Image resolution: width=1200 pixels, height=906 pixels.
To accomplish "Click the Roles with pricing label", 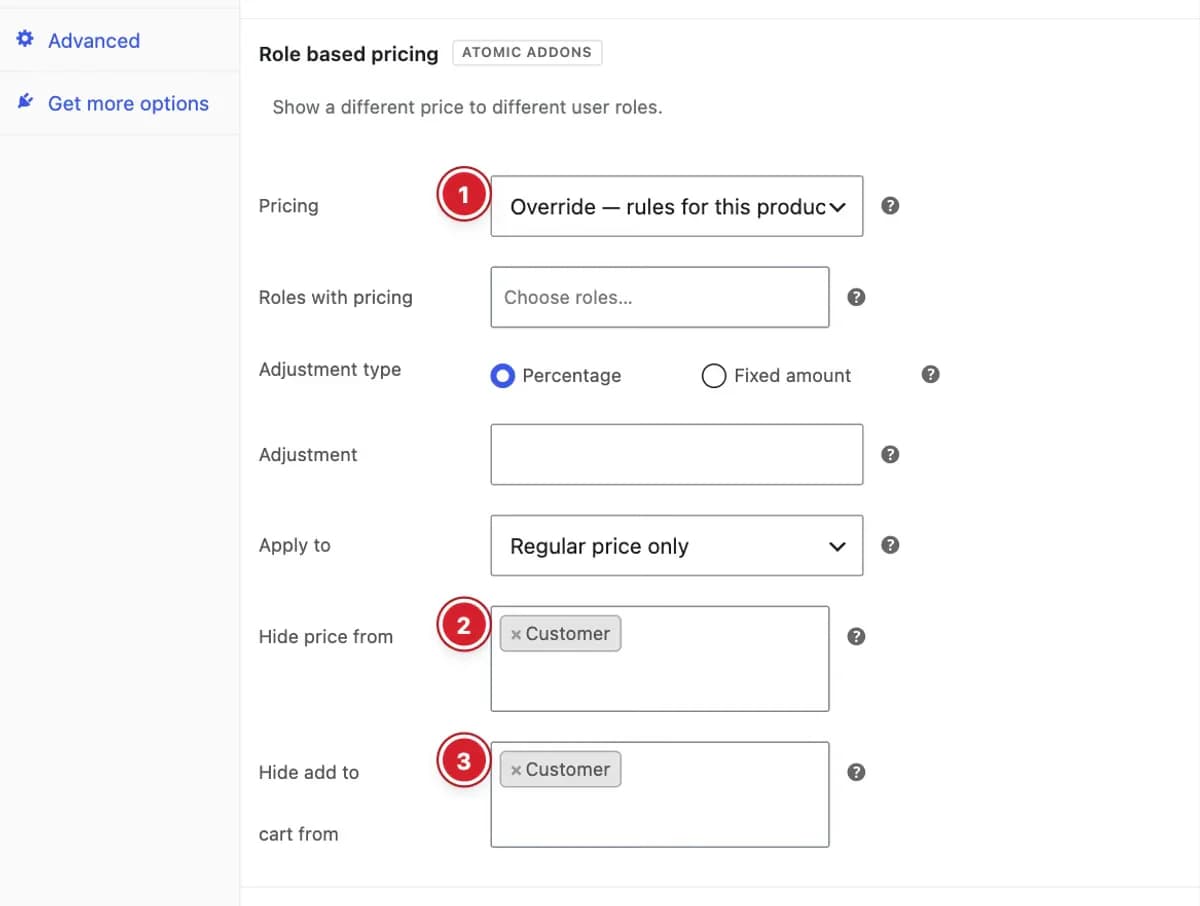I will pos(335,297).
